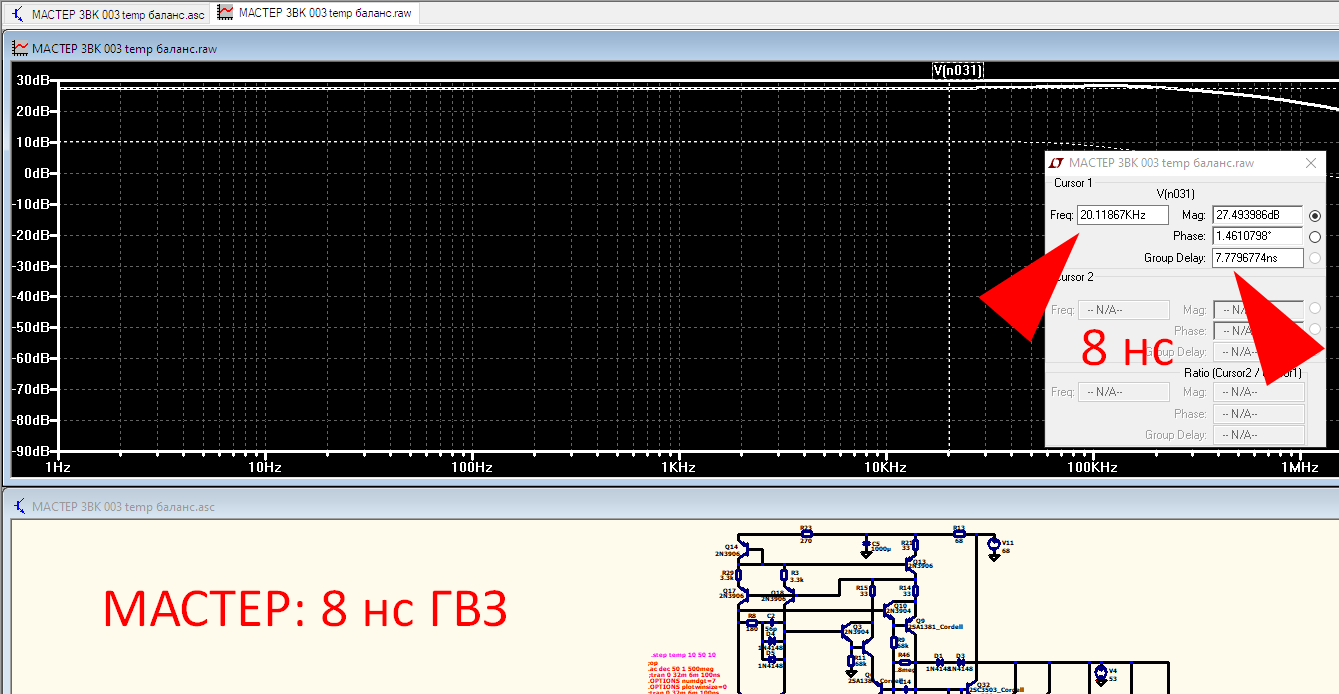Select diode D1 symbol in schematic
This screenshot has height=694, width=1339.
click(939, 662)
